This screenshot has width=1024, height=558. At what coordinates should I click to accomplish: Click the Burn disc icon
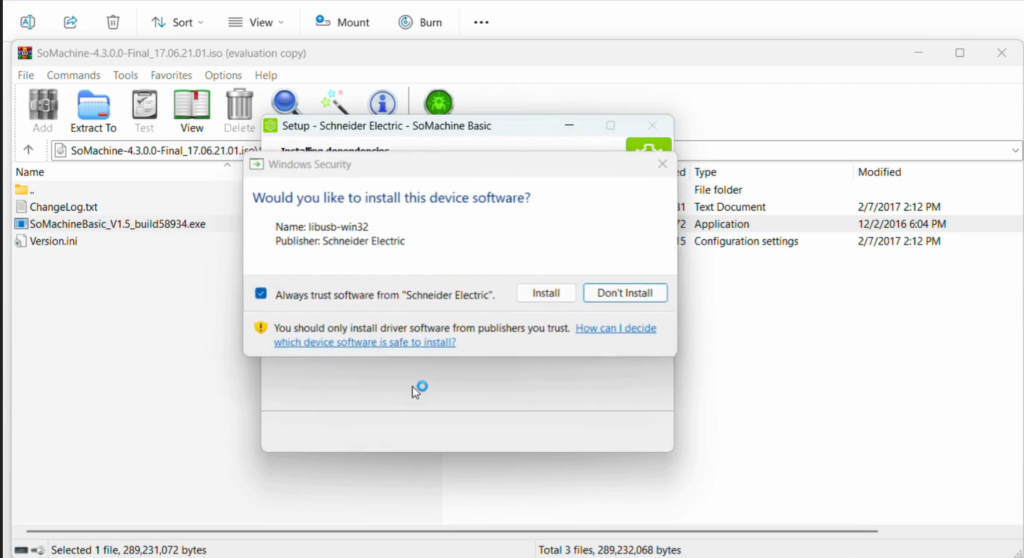point(420,22)
